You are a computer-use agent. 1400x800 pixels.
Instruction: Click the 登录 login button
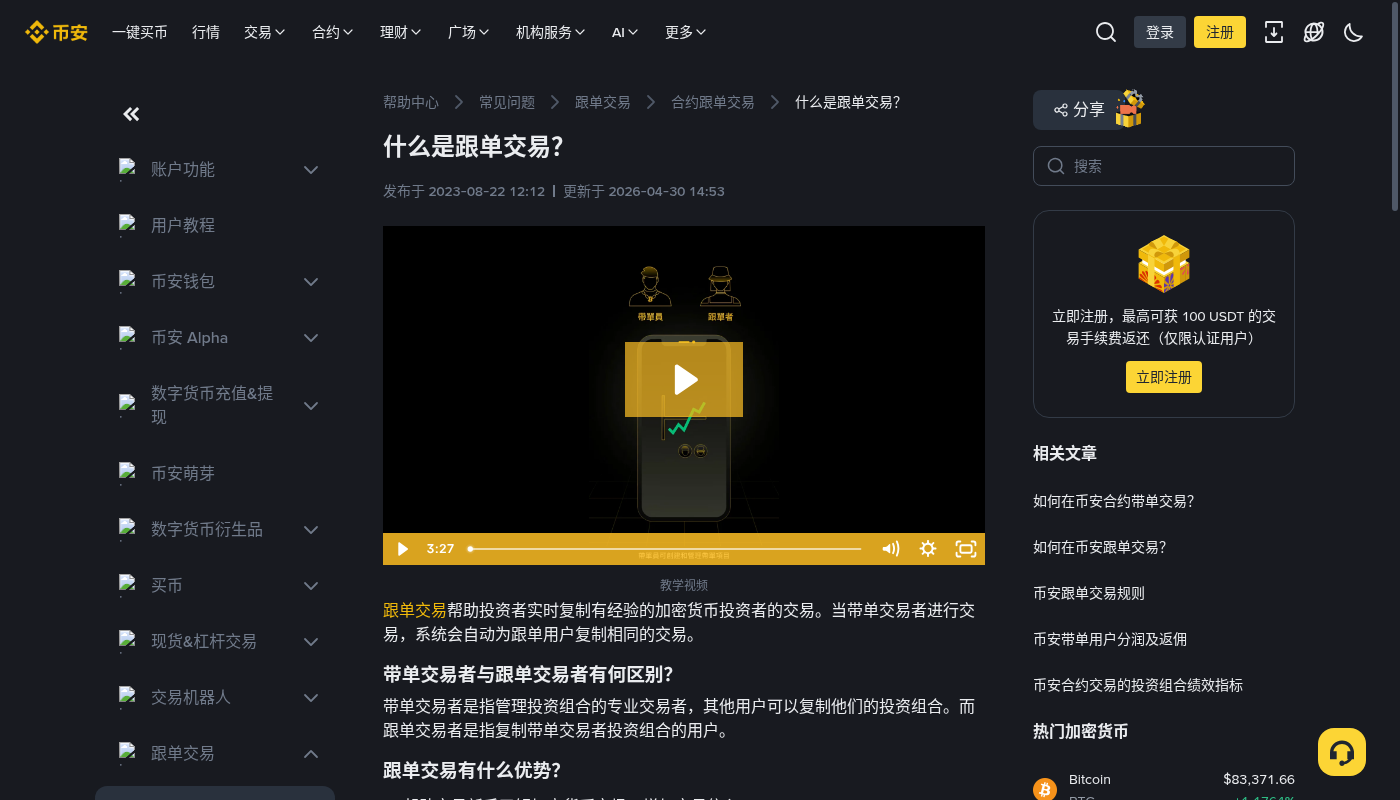(x=1160, y=32)
